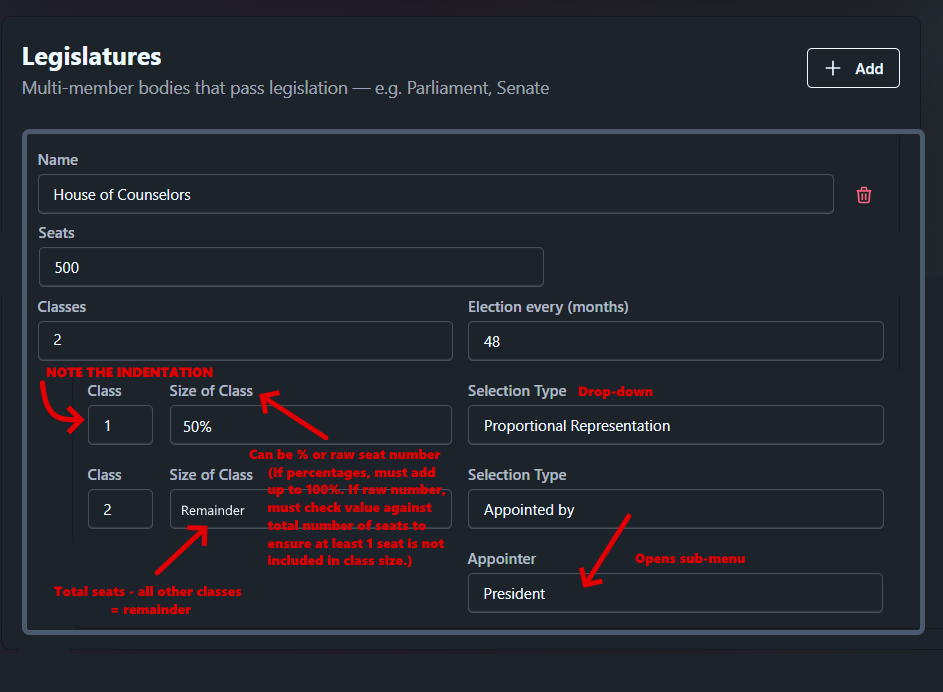The height and width of the screenshot is (692, 943).
Task: Click the Multi-member bodies description text
Action: 285,88
